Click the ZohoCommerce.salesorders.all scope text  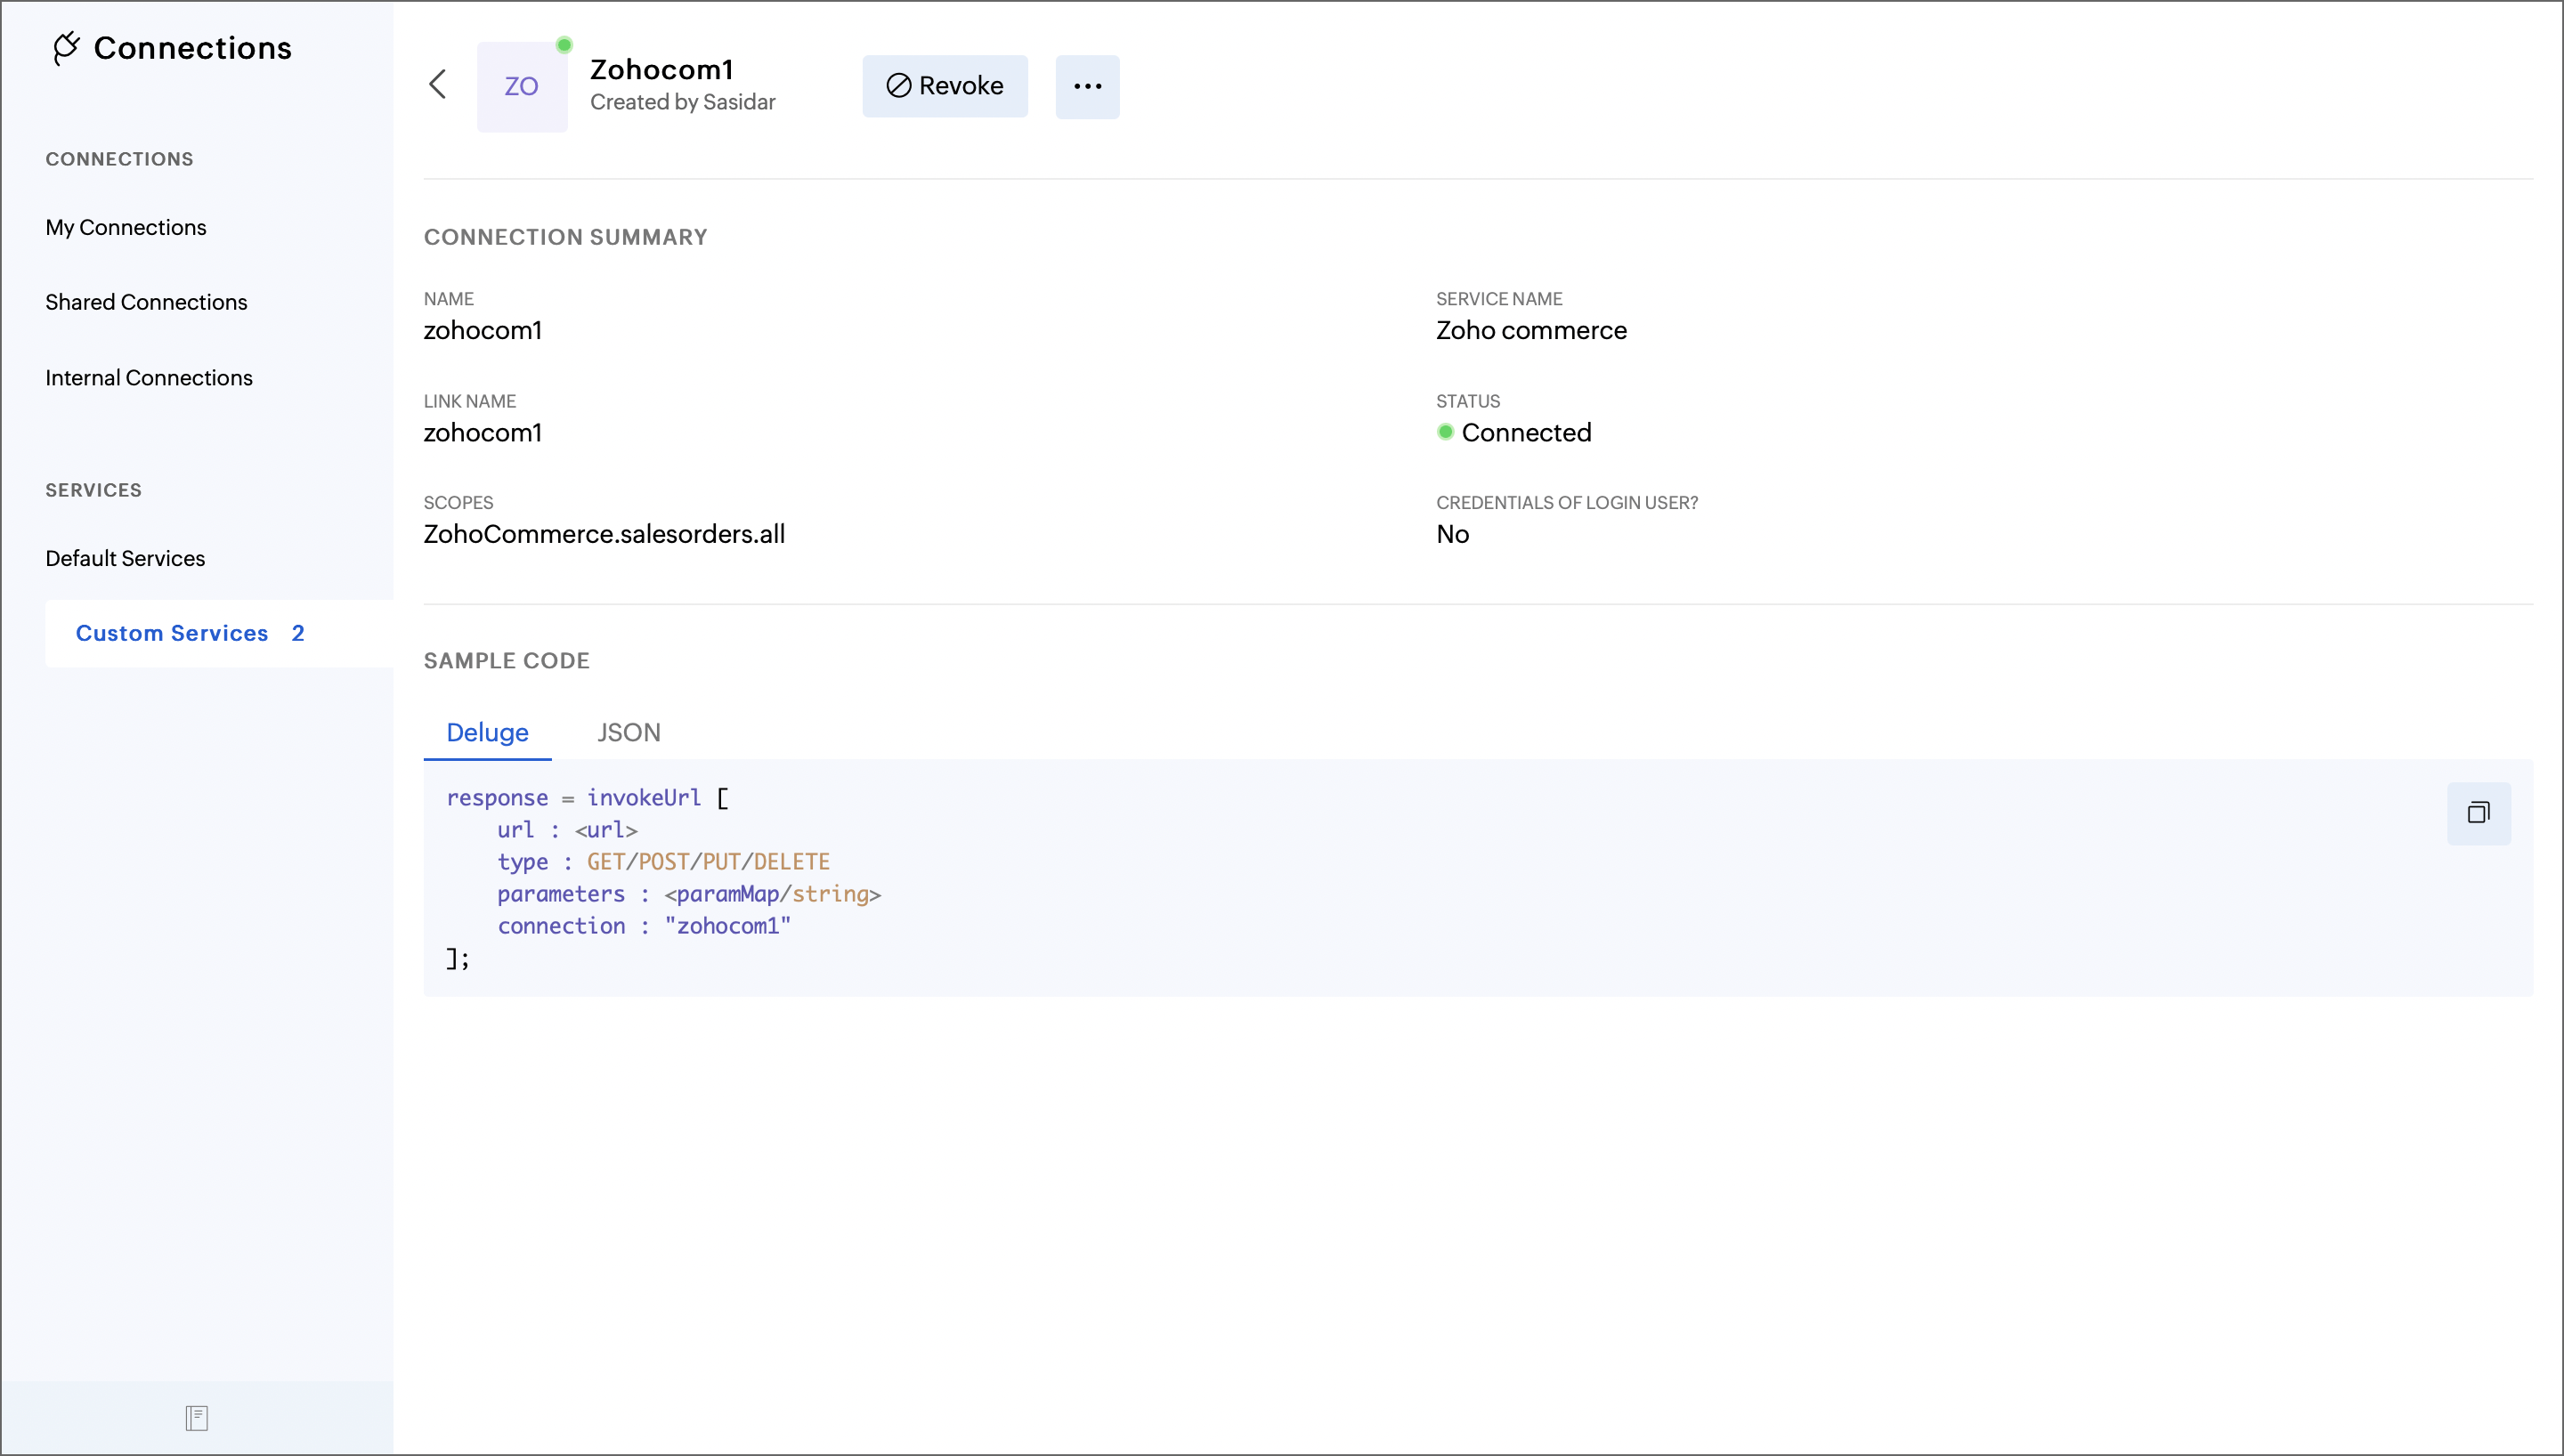pyautogui.click(x=604, y=534)
